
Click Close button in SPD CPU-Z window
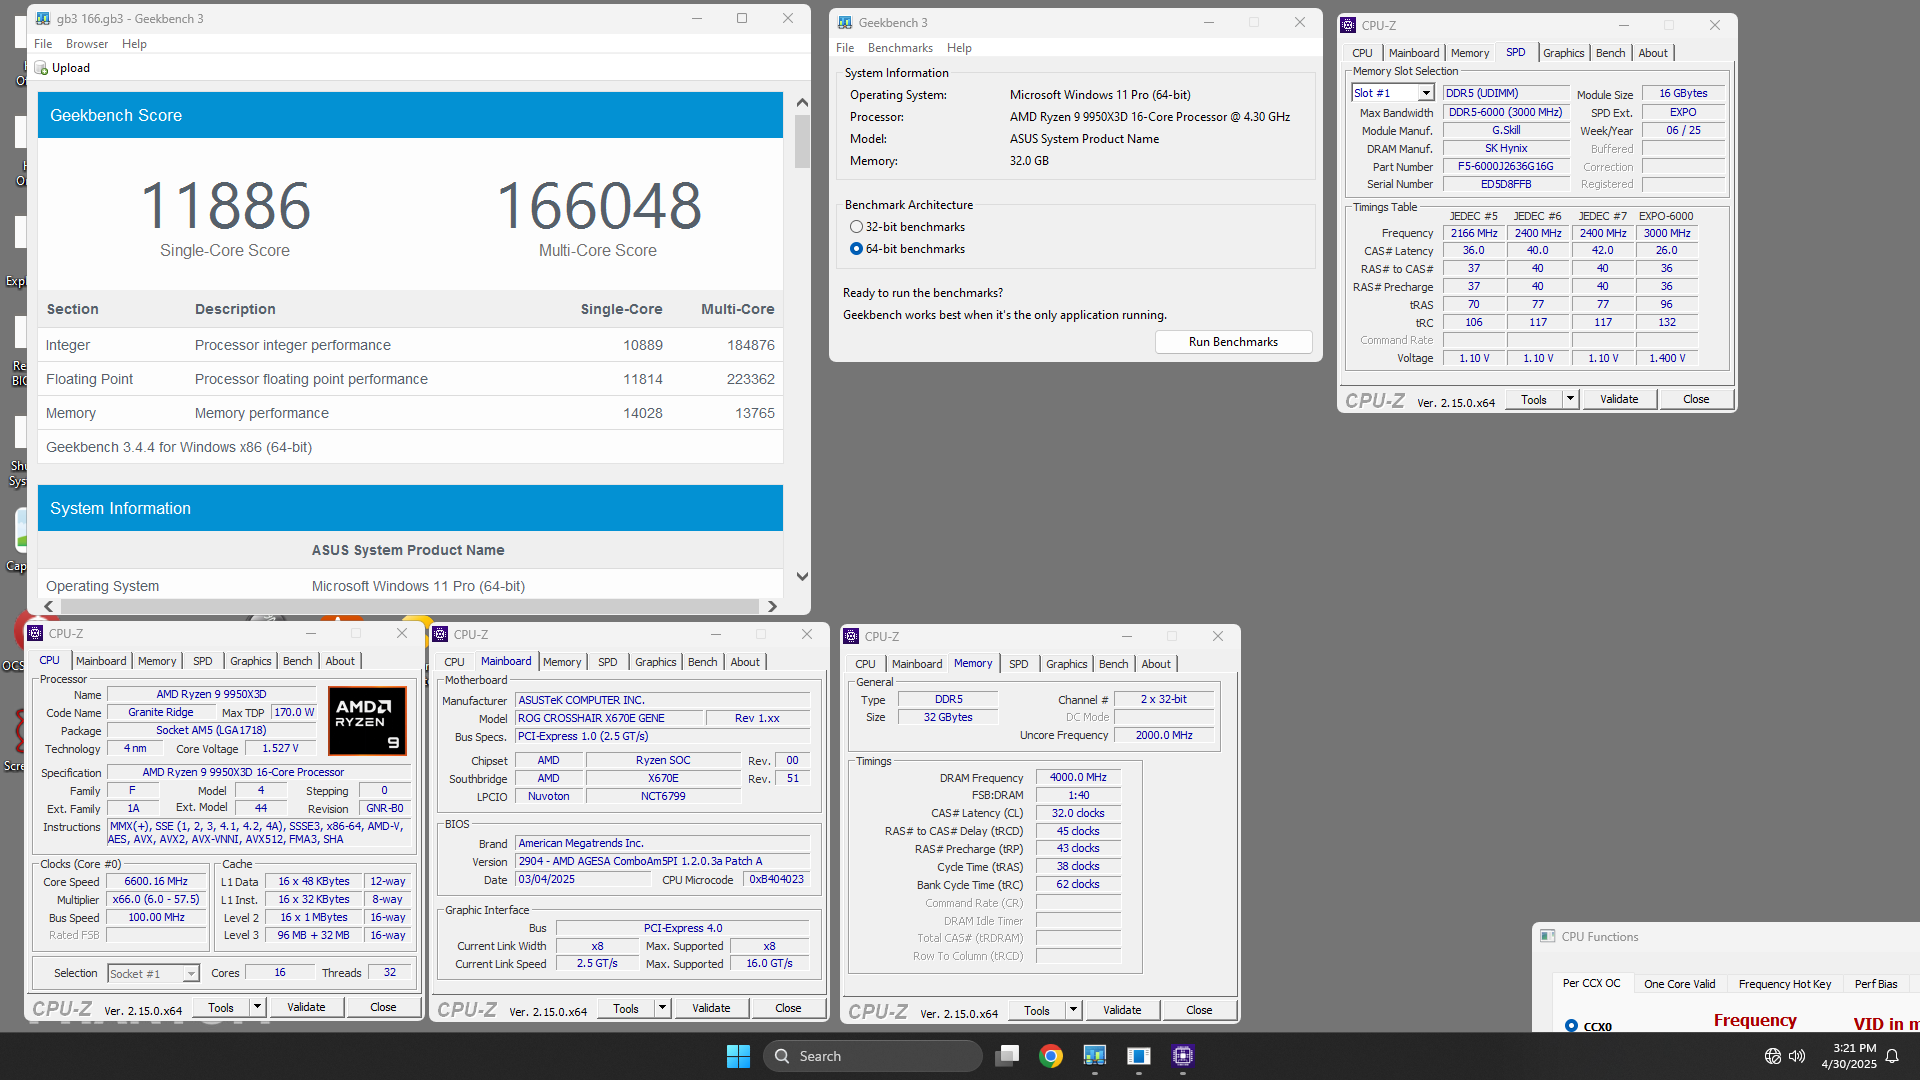coord(1696,399)
